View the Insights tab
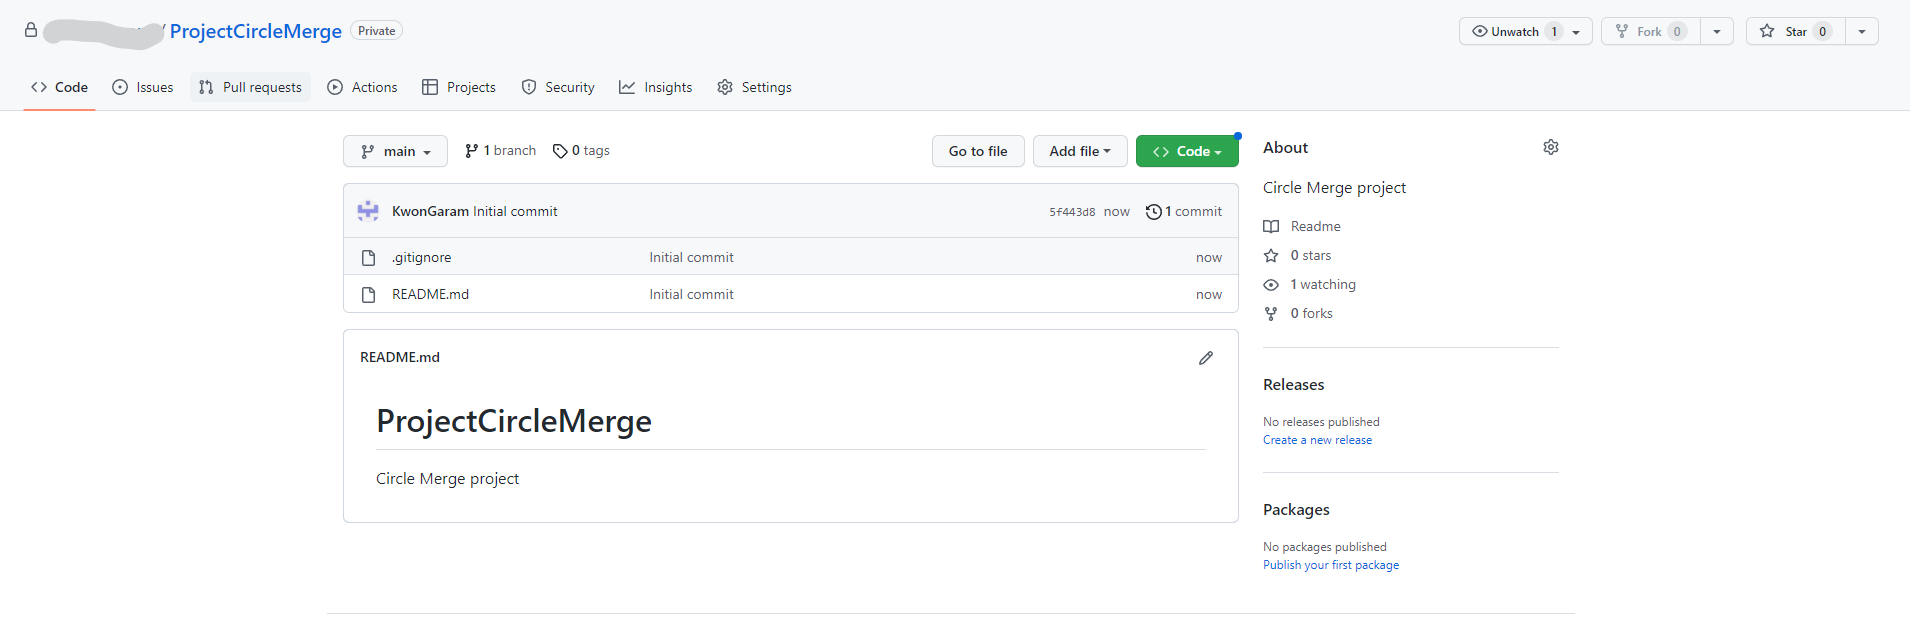The height and width of the screenshot is (632, 1910). point(656,87)
